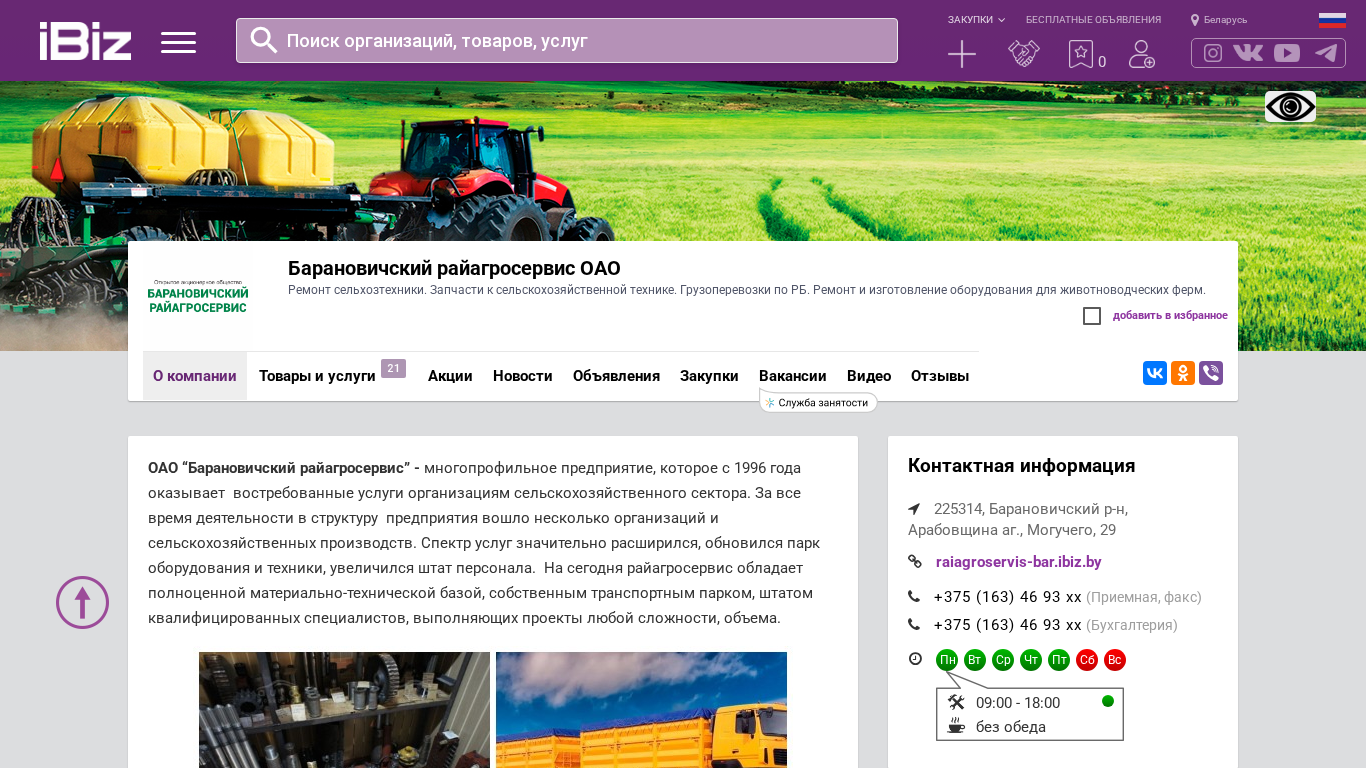Screen dimensions: 1366x768
Task: Share company page on Odnoklassniki
Action: coord(1183,373)
